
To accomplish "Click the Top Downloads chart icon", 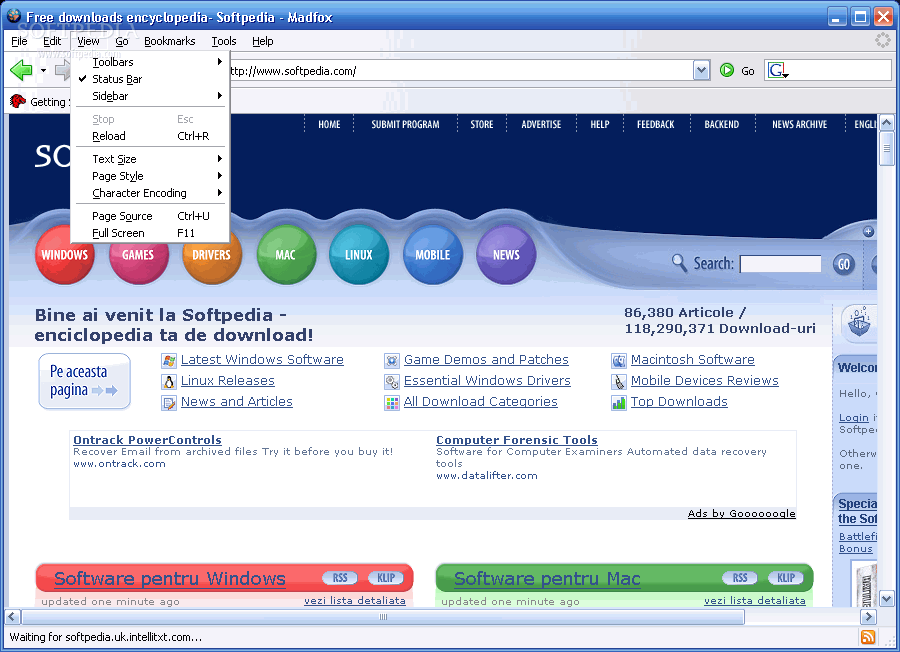I will point(619,403).
